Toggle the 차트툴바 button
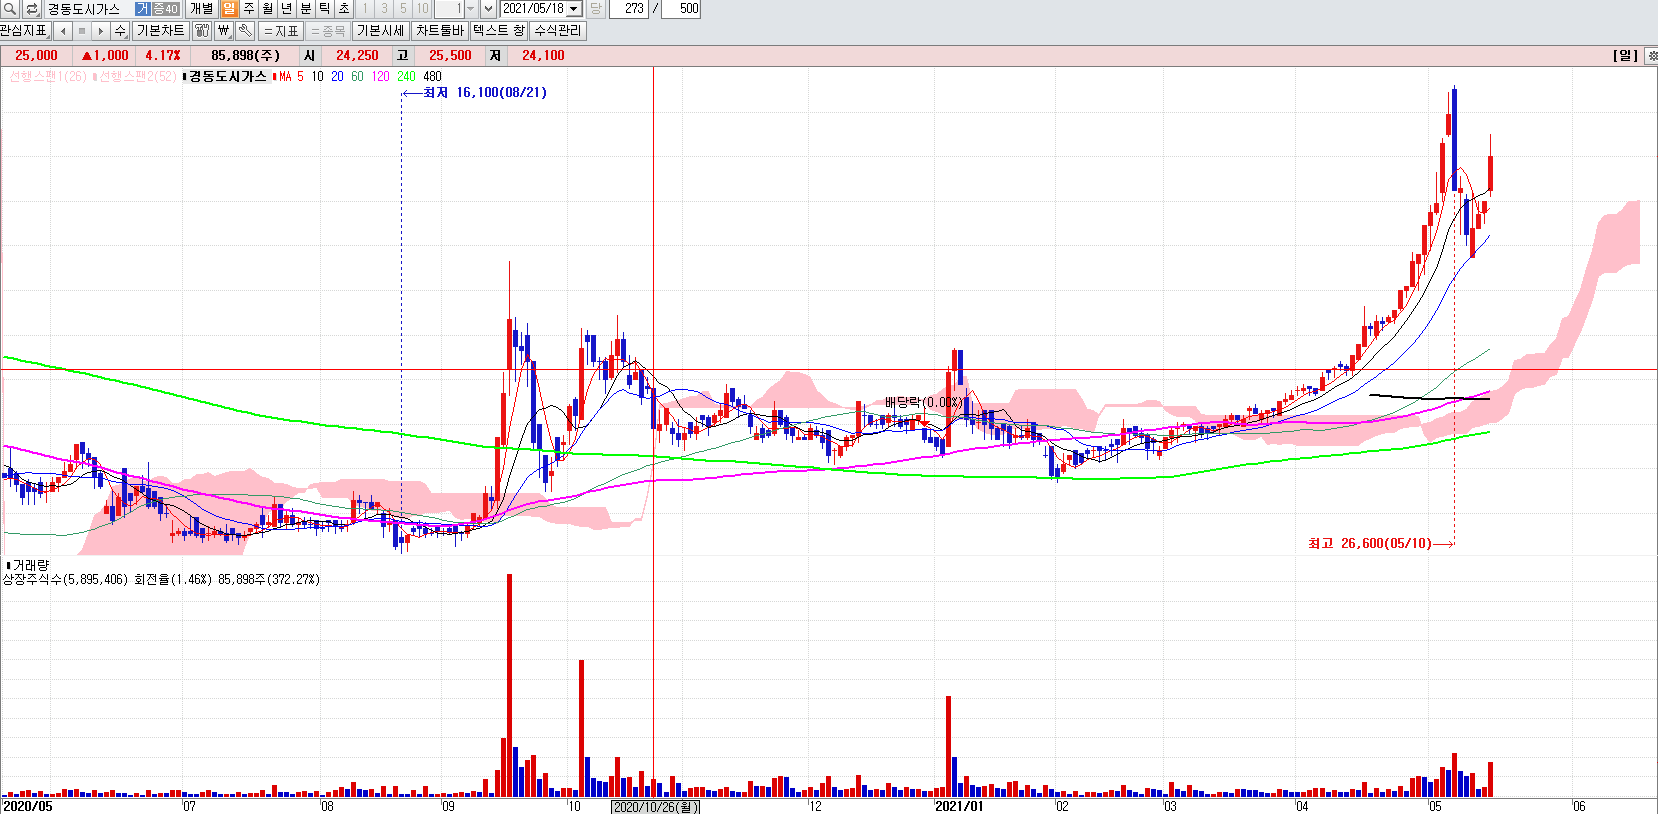This screenshot has height=814, width=1658. [x=440, y=31]
